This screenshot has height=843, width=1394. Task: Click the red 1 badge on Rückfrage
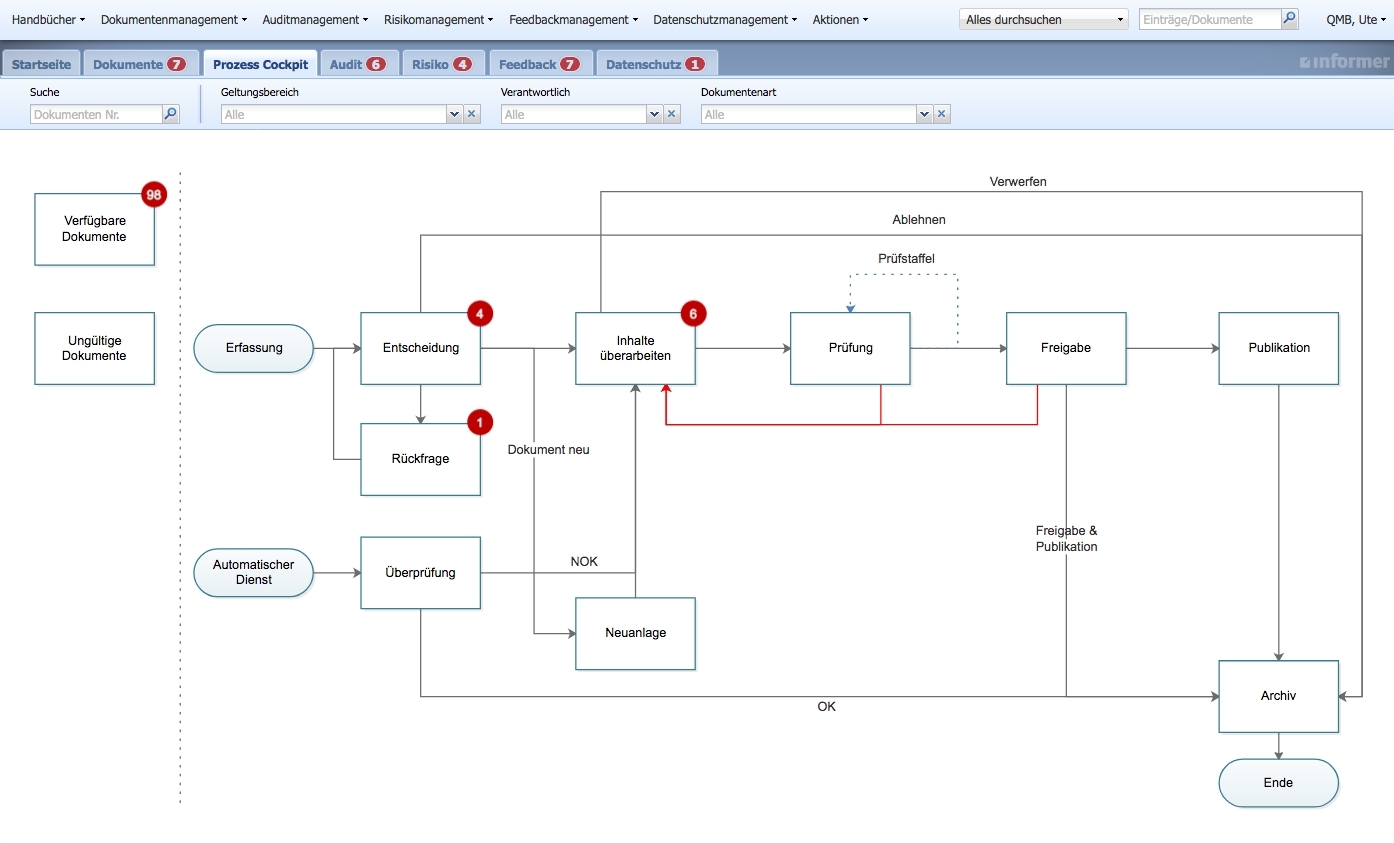click(480, 423)
